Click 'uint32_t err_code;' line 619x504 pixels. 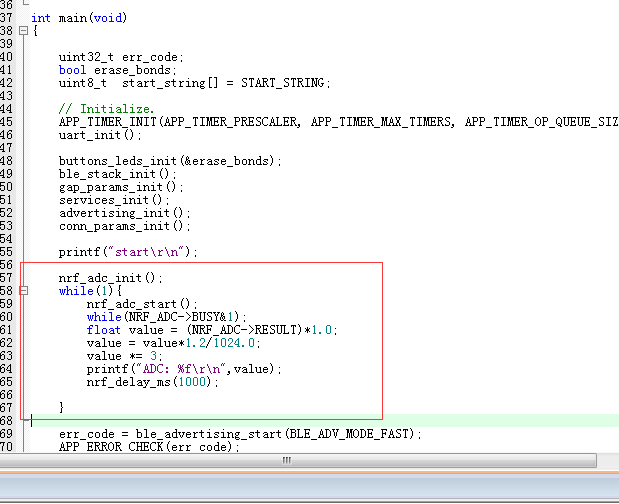click(x=121, y=57)
